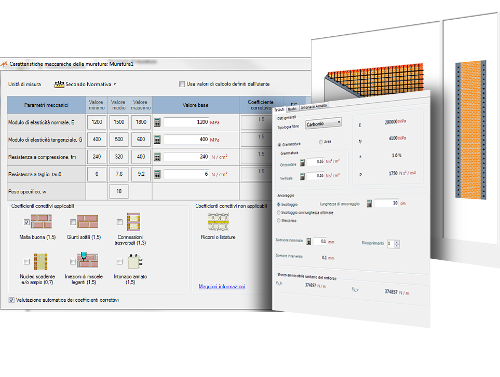The image size is (500, 377).
Task: Toggle Valutazione automatica dei coefficienti correttivi checkbox
Action: pyautogui.click(x=11, y=300)
